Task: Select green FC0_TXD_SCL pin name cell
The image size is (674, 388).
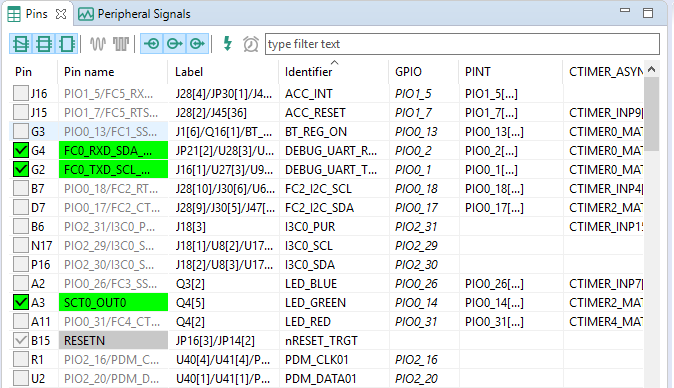Action: [113, 169]
